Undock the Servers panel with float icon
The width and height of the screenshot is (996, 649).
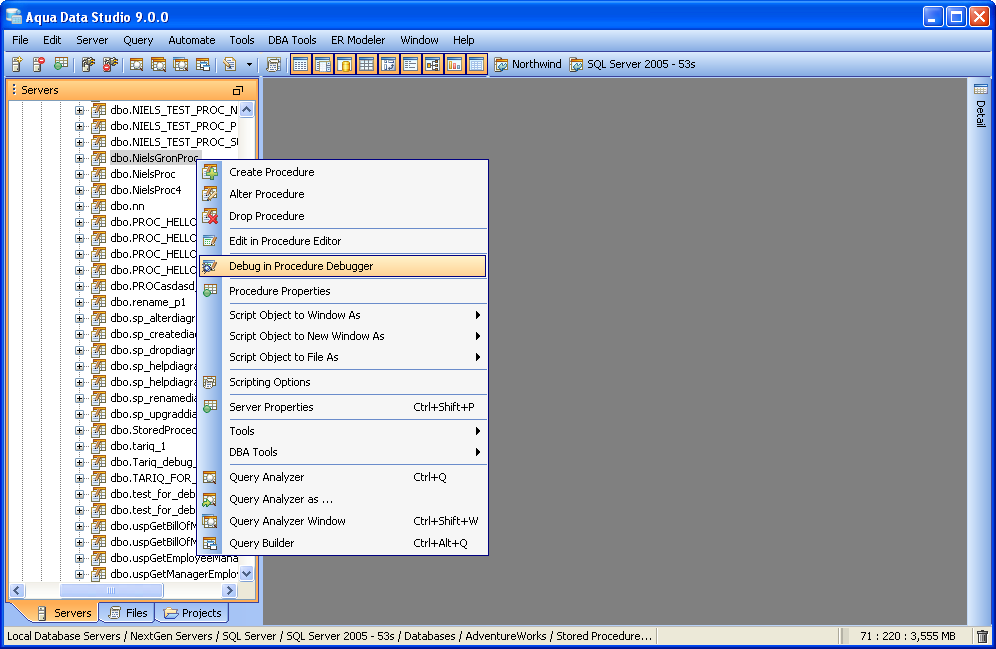point(238,90)
